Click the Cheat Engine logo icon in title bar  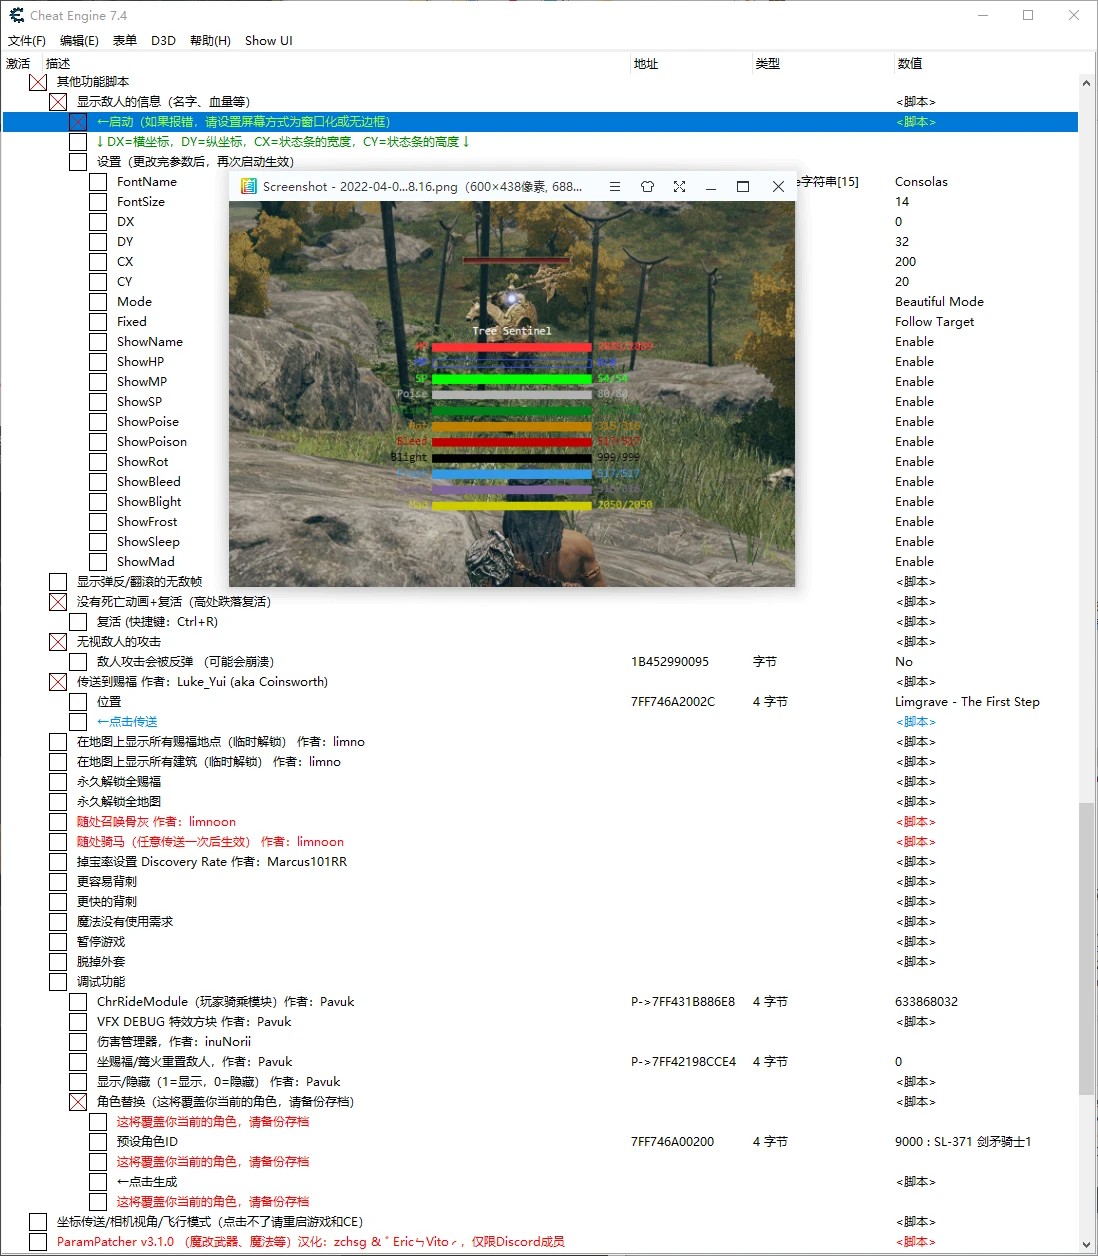click(x=16, y=15)
